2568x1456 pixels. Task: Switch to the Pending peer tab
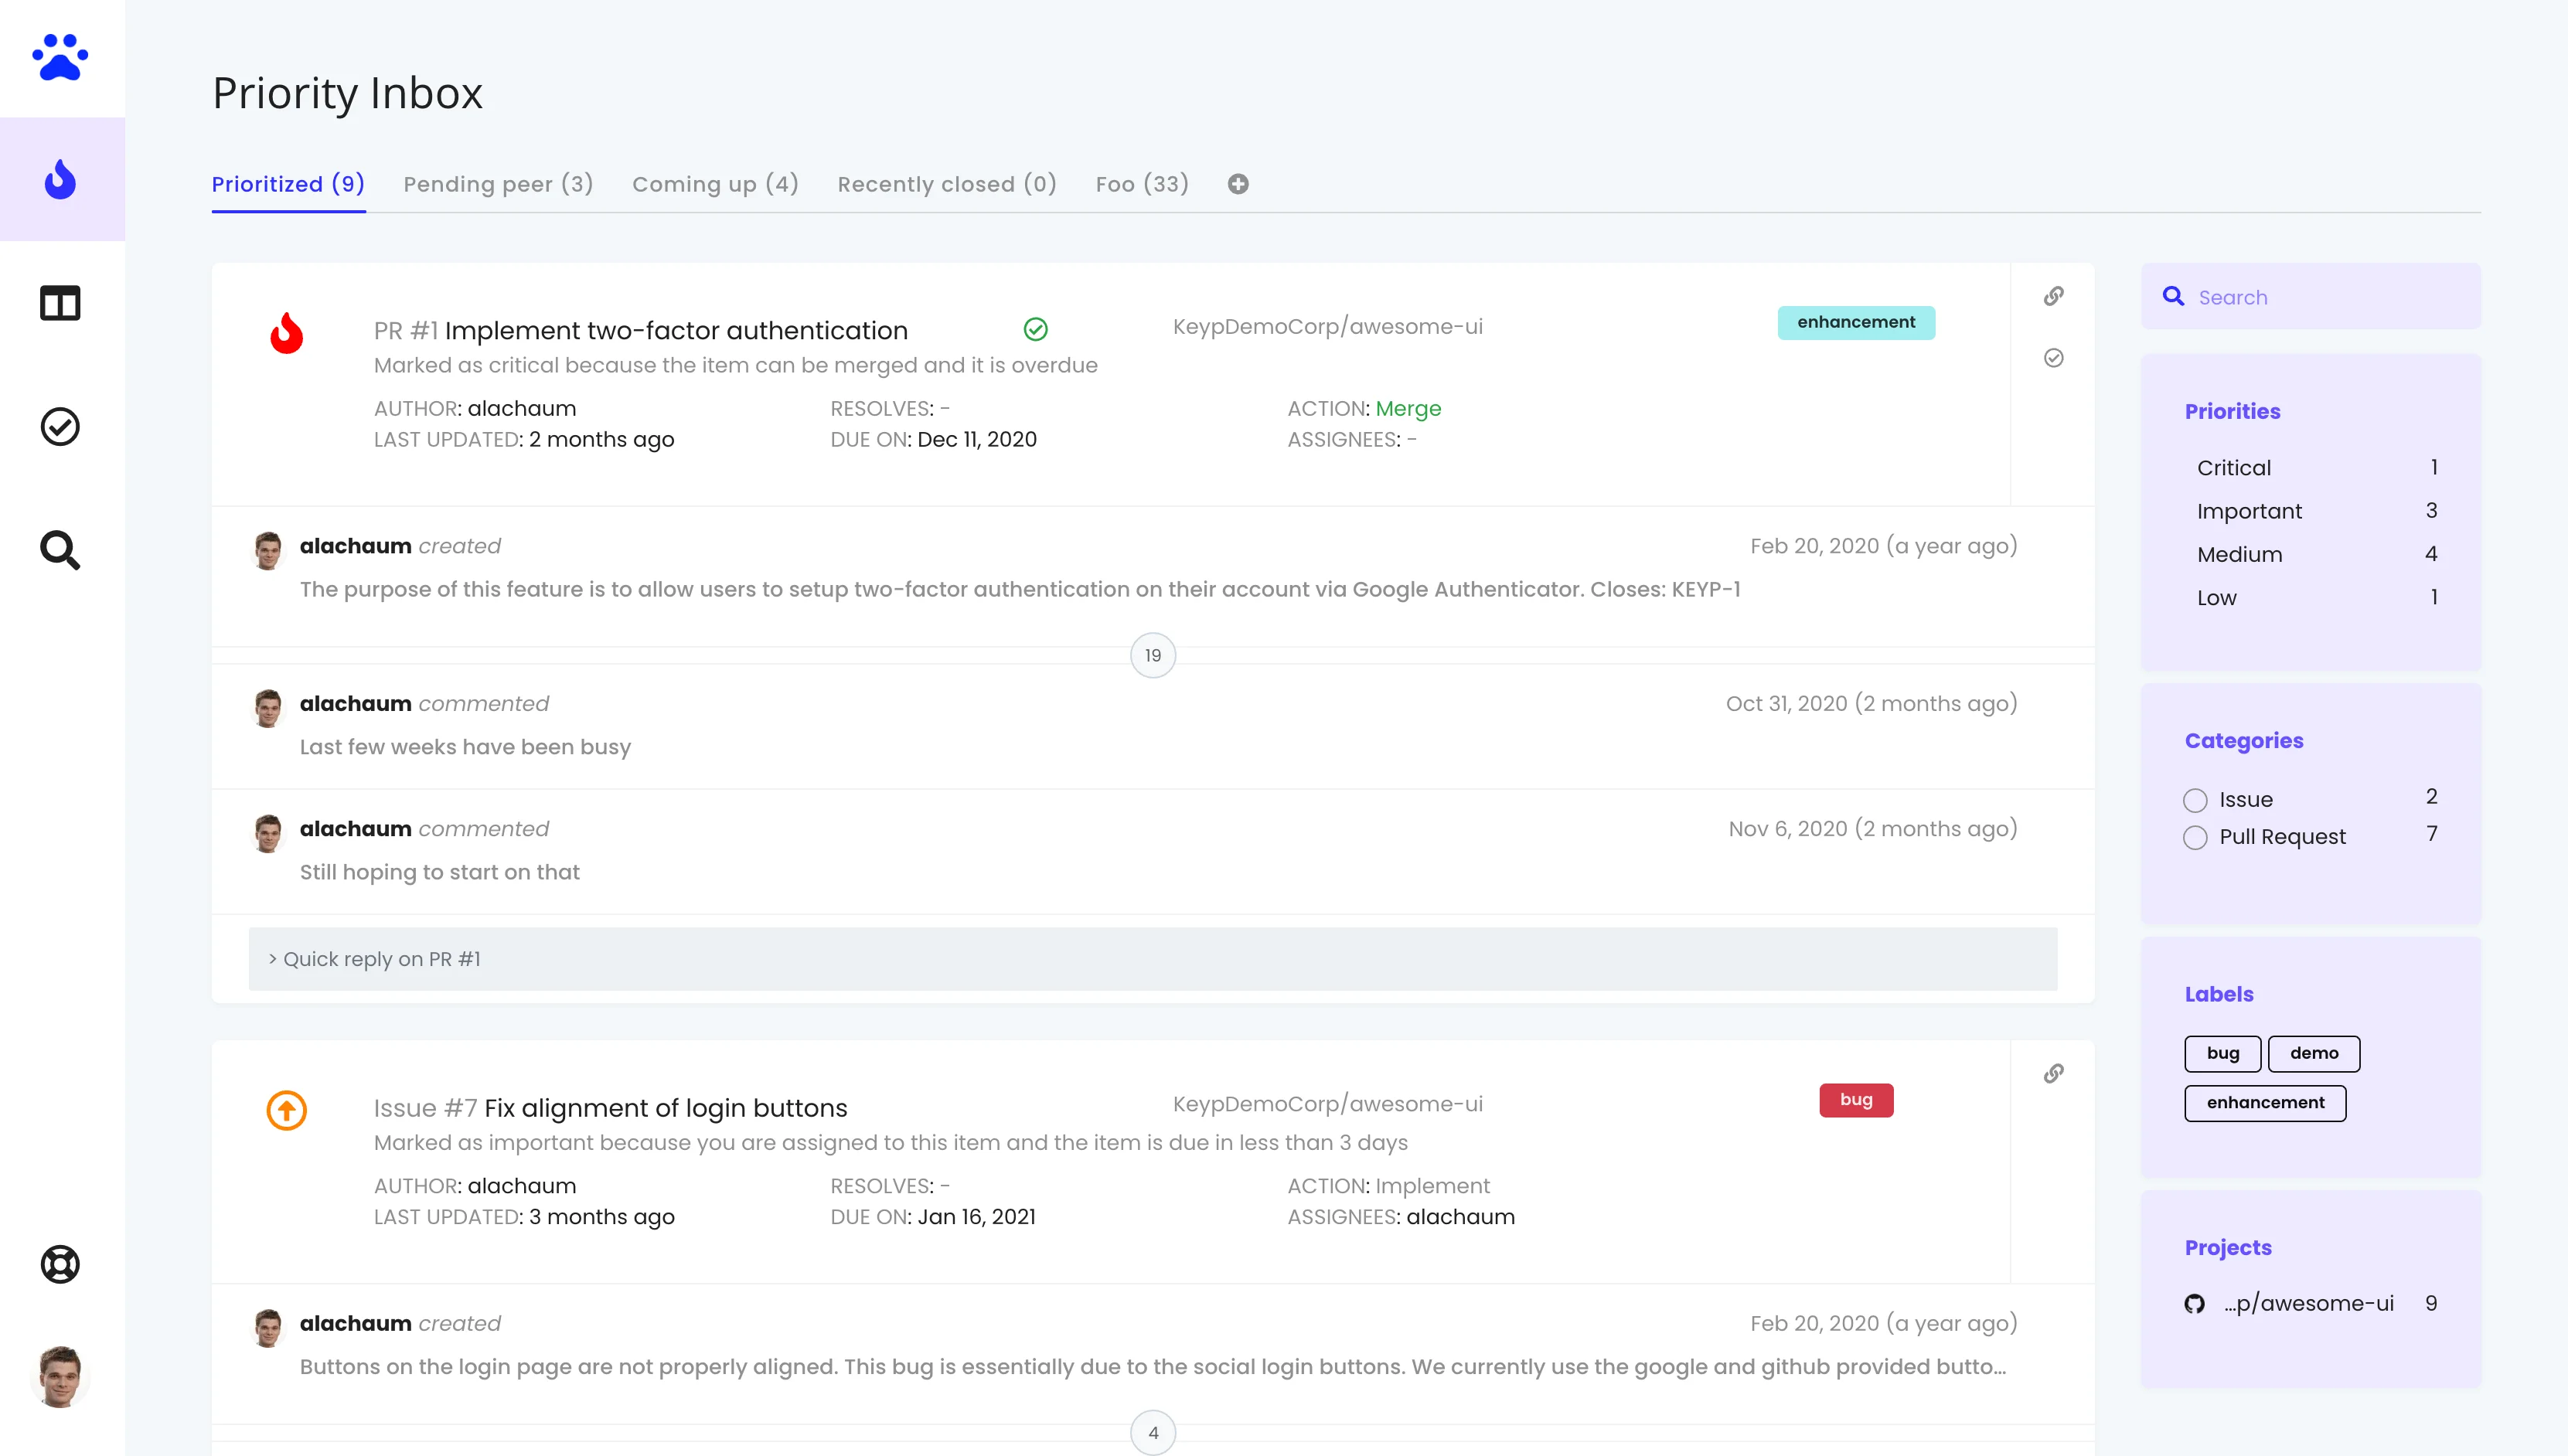click(x=498, y=184)
